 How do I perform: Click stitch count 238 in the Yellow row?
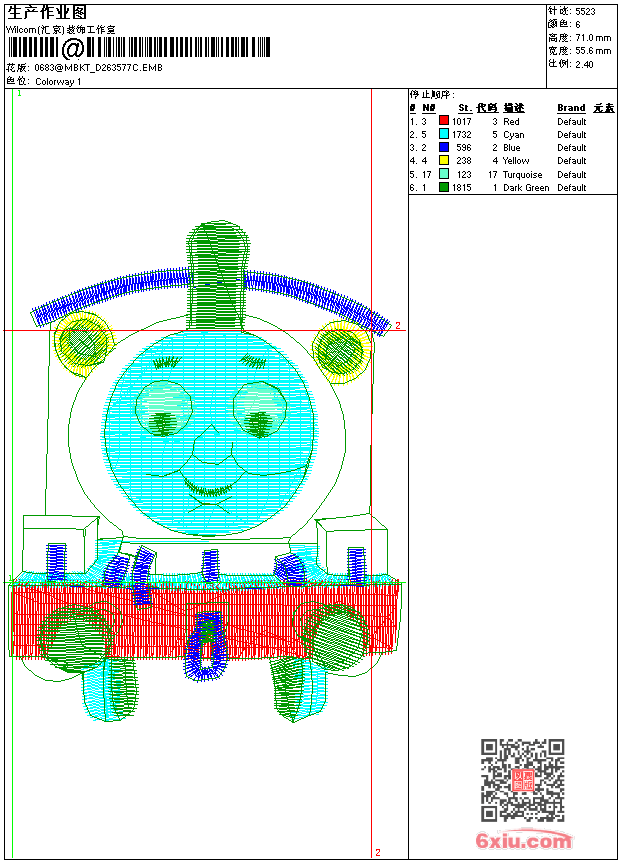coord(464,161)
